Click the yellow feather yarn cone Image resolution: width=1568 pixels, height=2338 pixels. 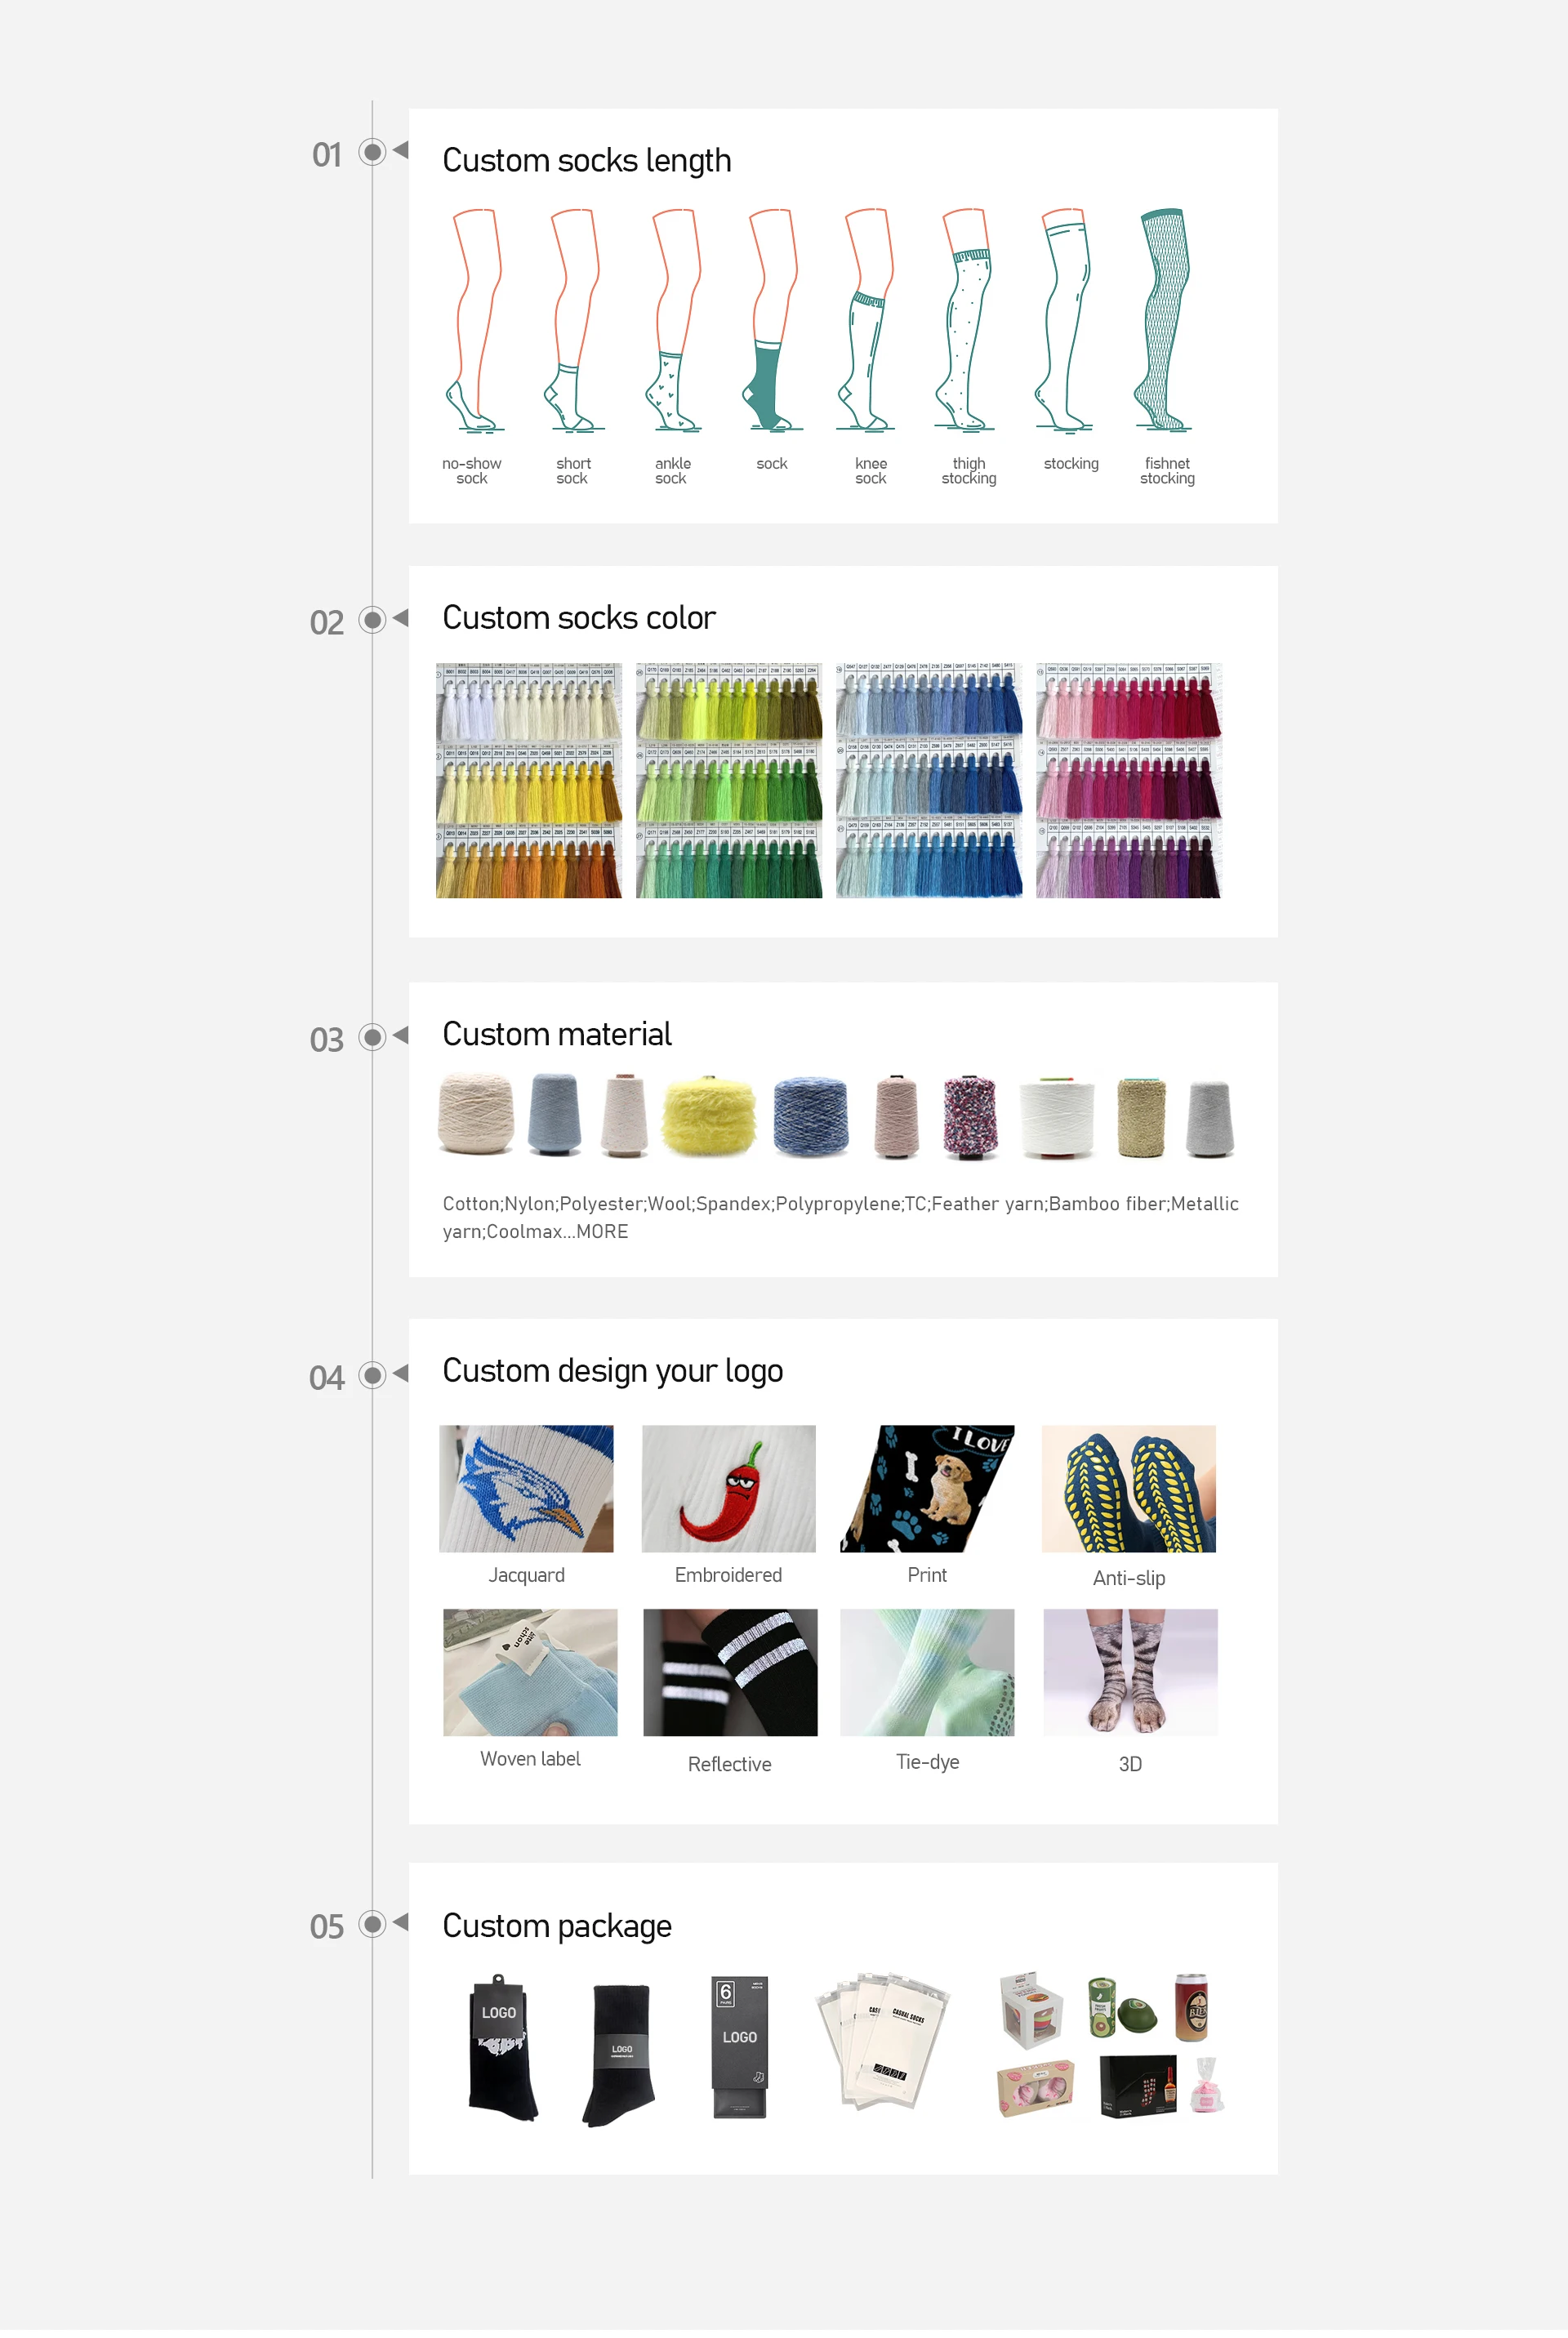709,1117
